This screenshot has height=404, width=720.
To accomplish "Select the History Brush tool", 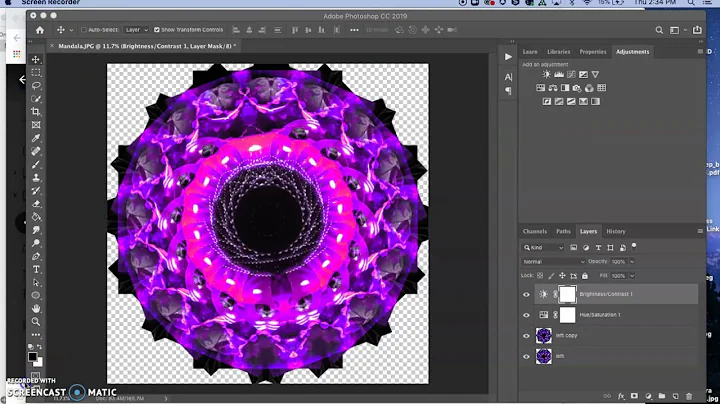I will [36, 191].
